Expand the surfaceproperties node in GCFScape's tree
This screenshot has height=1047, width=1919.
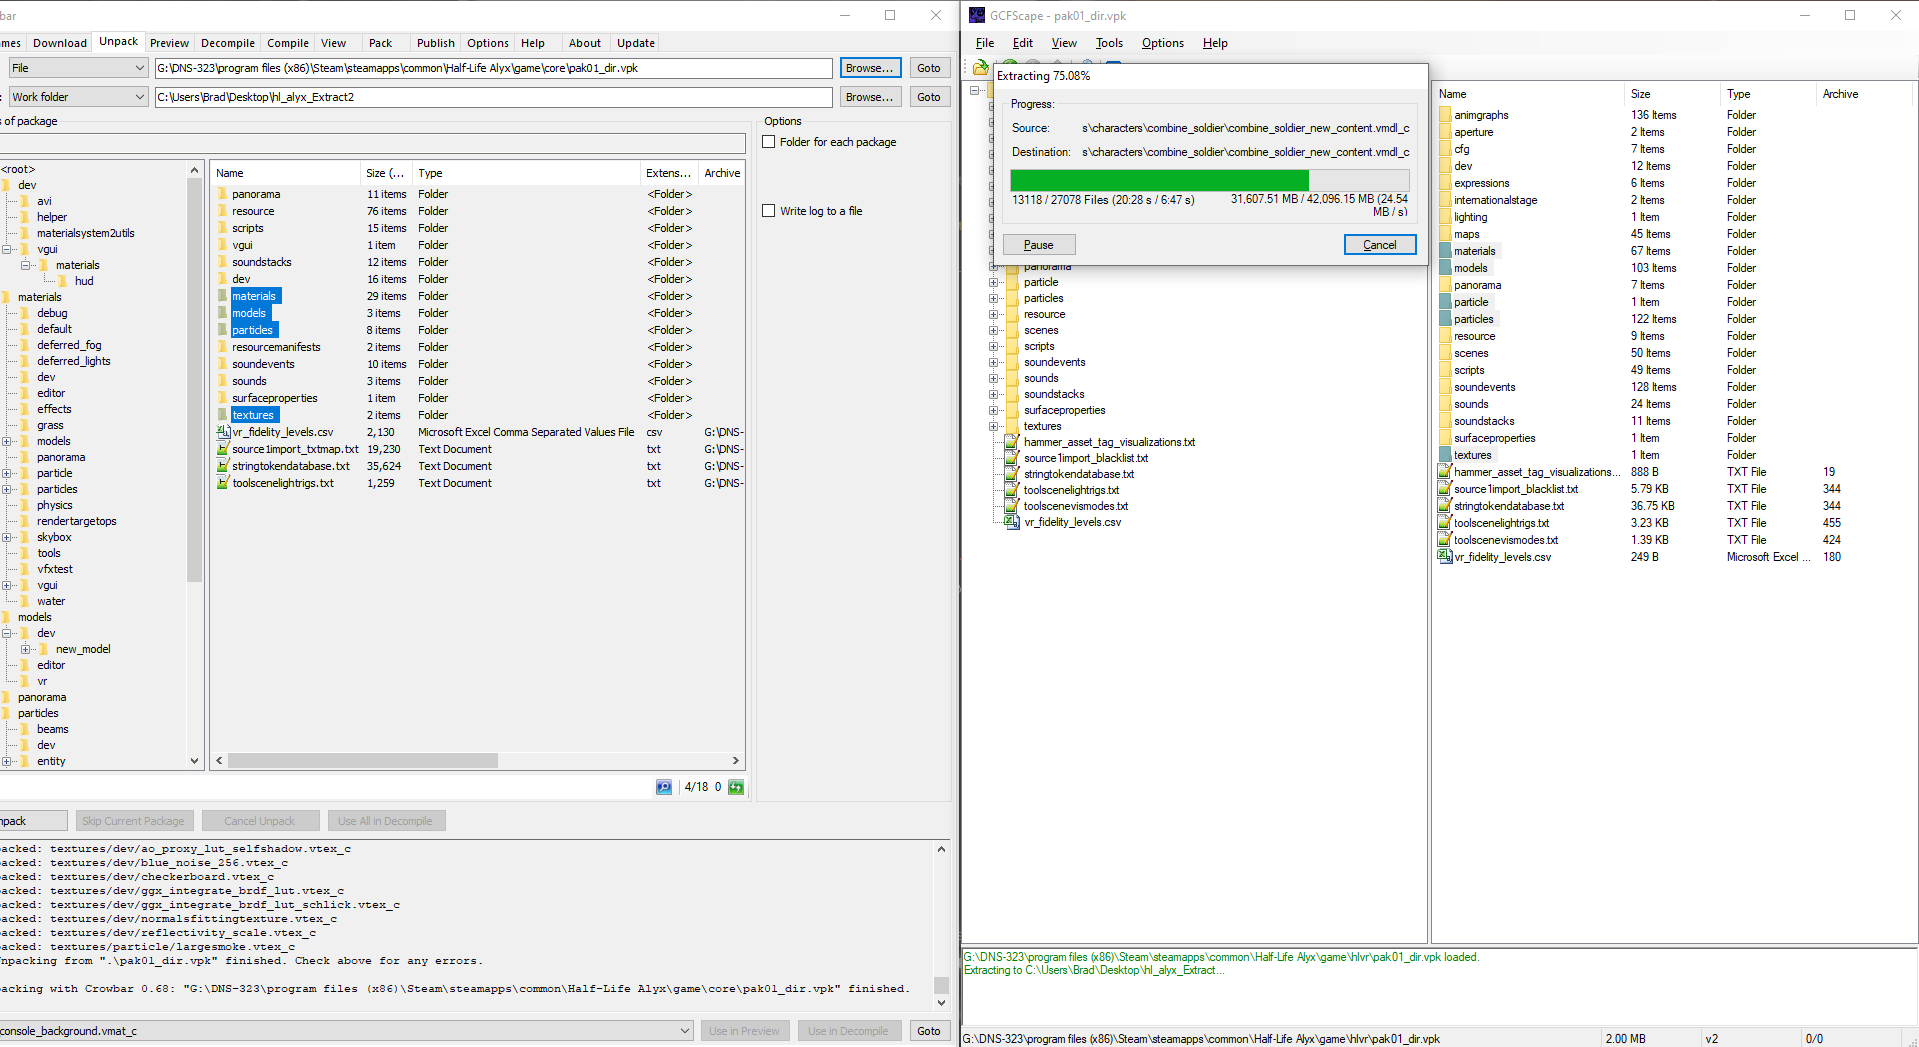pyautogui.click(x=994, y=410)
